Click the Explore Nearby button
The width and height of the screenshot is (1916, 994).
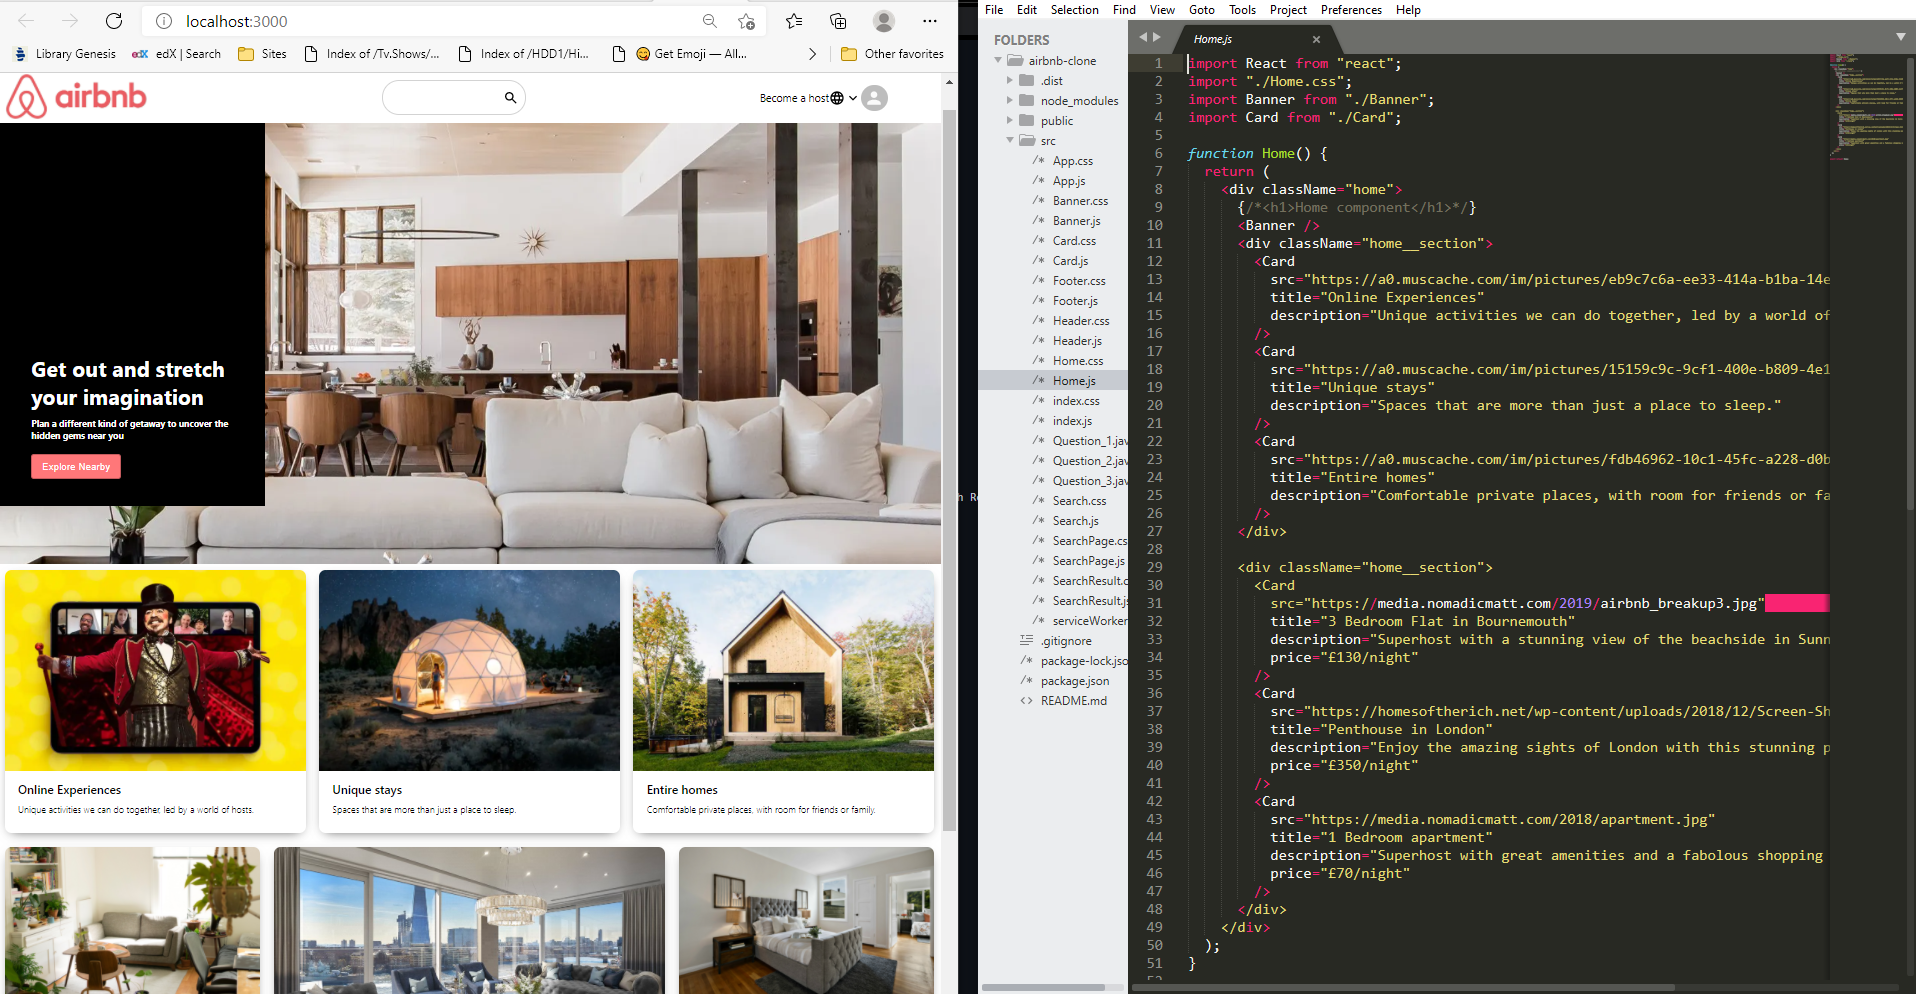[75, 466]
